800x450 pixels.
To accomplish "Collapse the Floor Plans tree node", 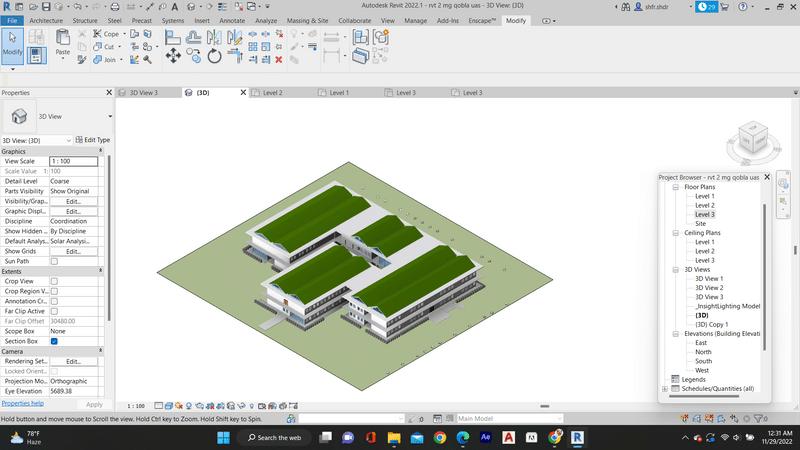I will [x=676, y=187].
